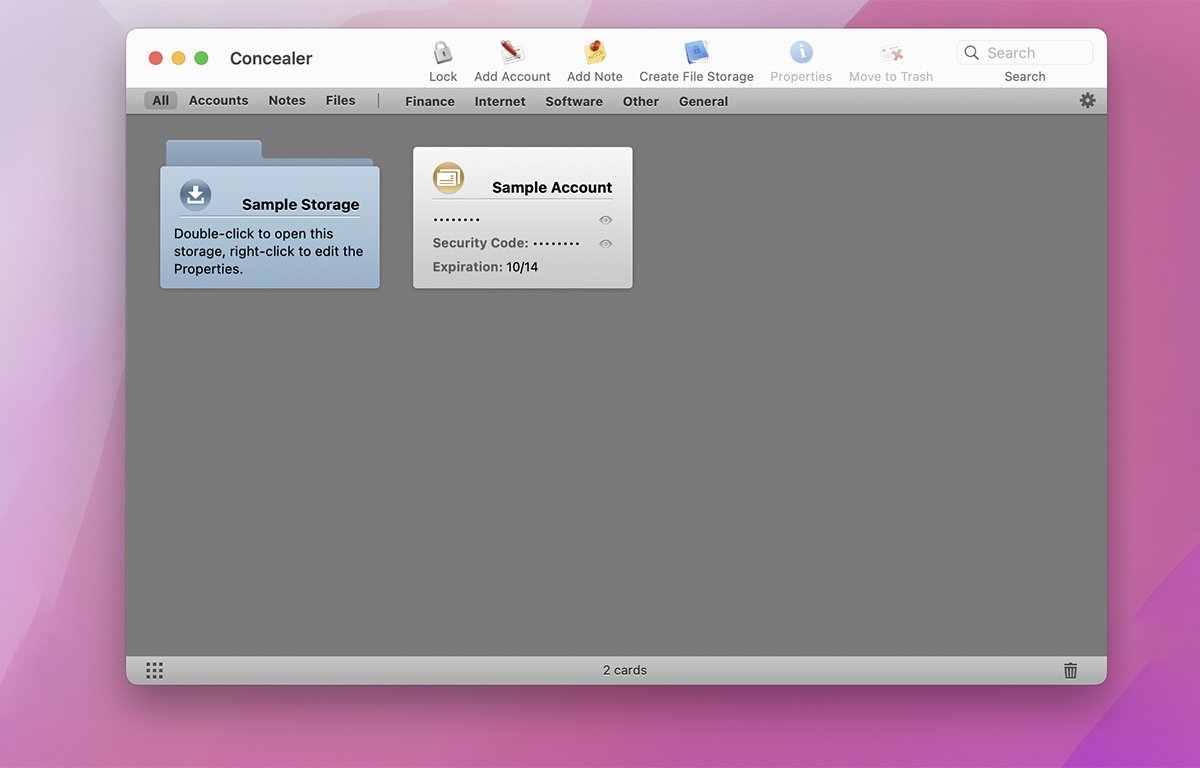This screenshot has width=1200, height=768.
Task: Click the Concealer window title
Action: pos(271,58)
